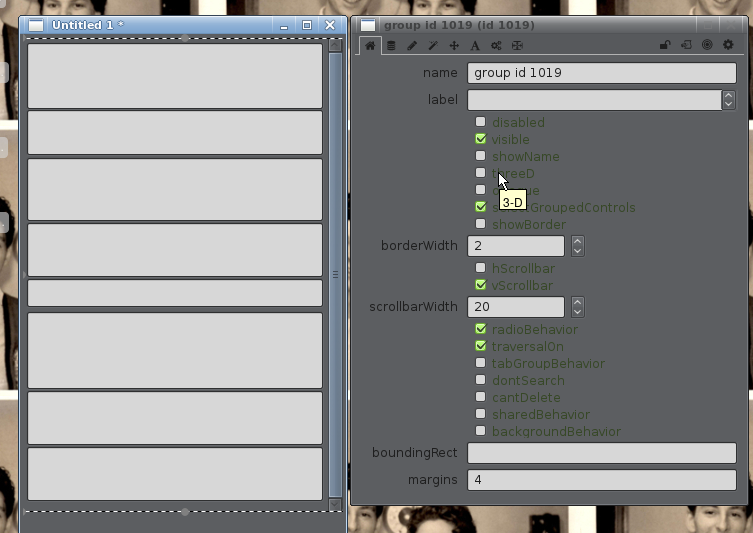Open the four-way arrows position pane

click(454, 45)
